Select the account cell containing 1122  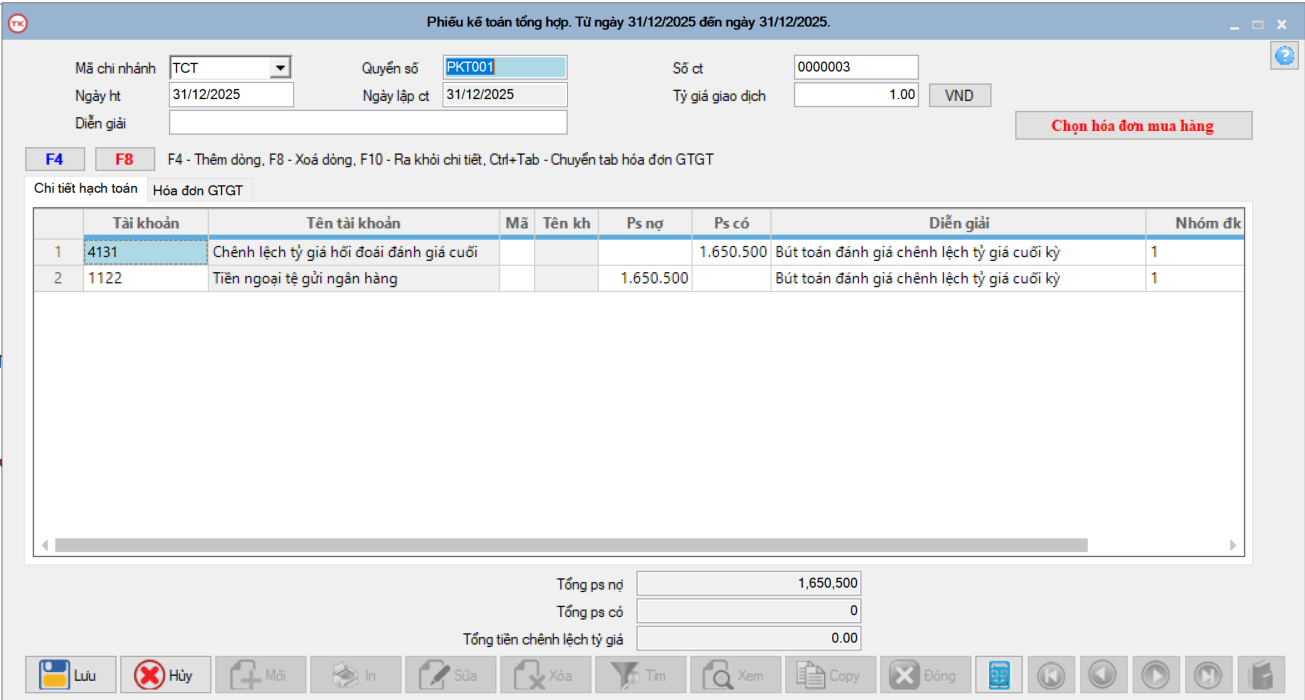pyautogui.click(x=145, y=279)
